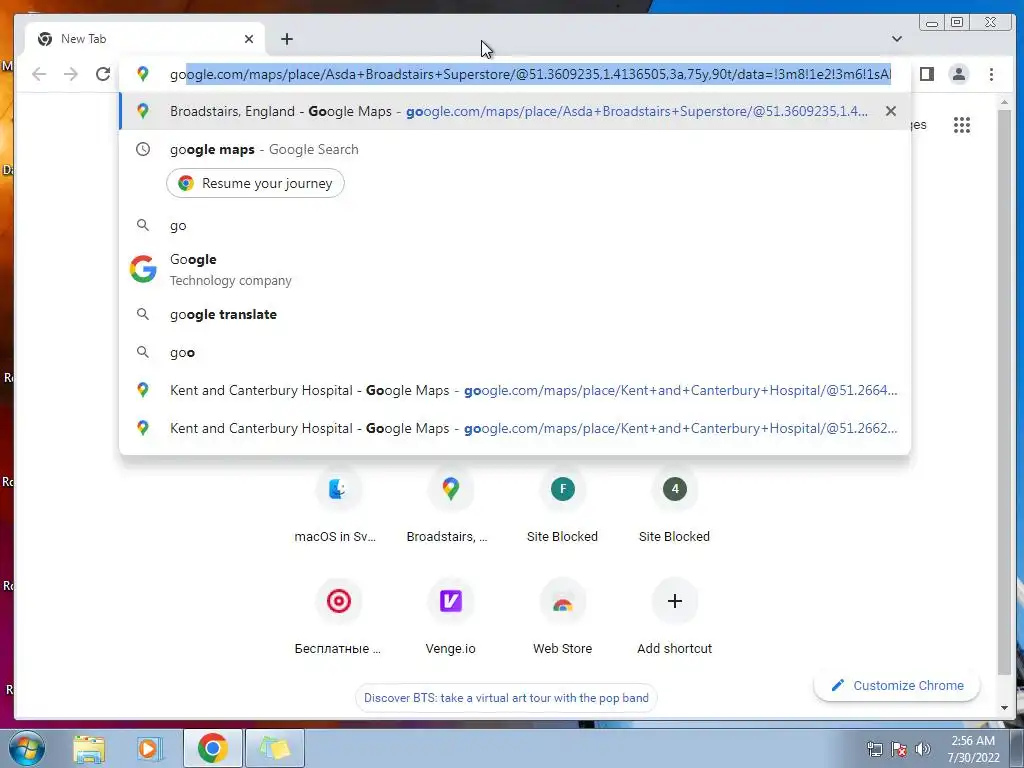Go back with the left arrow
Screen dimensions: 1024x768
(39, 74)
